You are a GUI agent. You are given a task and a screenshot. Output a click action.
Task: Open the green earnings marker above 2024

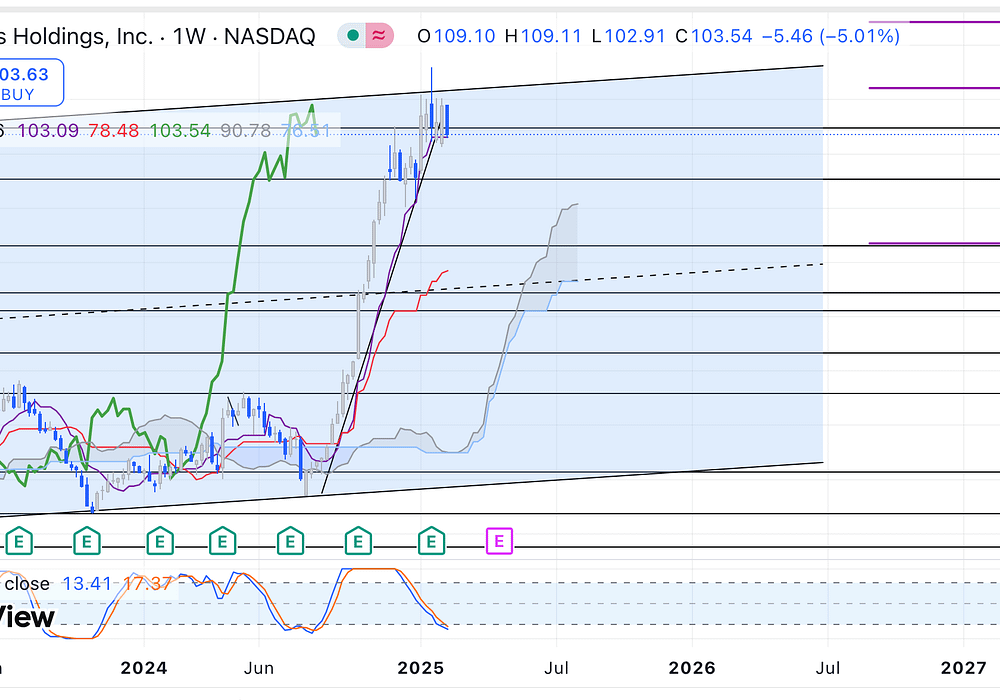pos(158,542)
